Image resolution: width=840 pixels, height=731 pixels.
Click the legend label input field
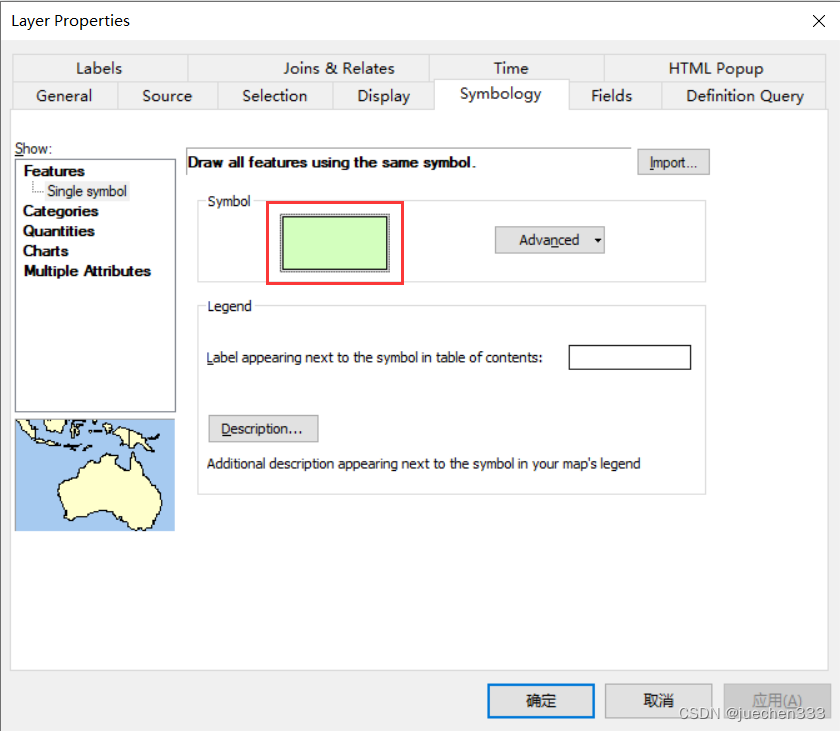(629, 357)
